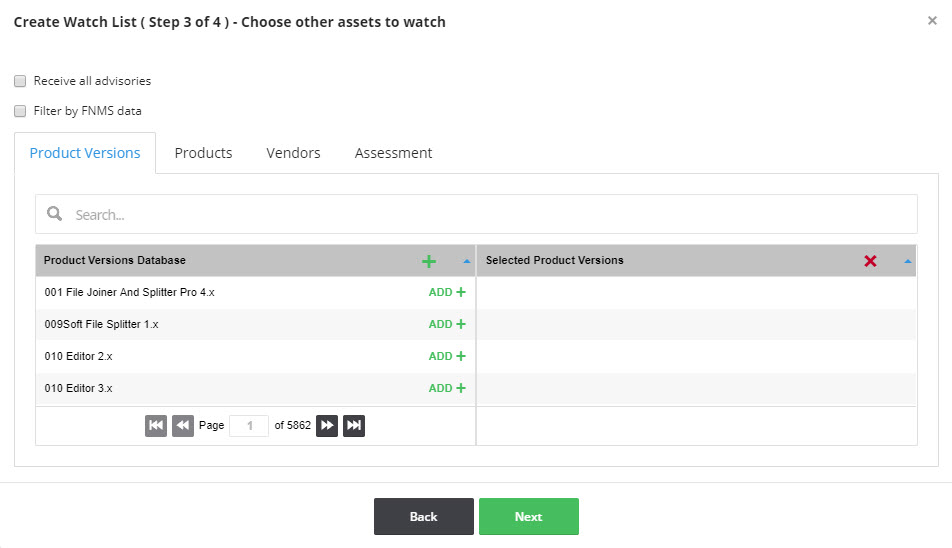Switch to the Products tab
Viewport: 952px width, 548px height.
pos(203,153)
